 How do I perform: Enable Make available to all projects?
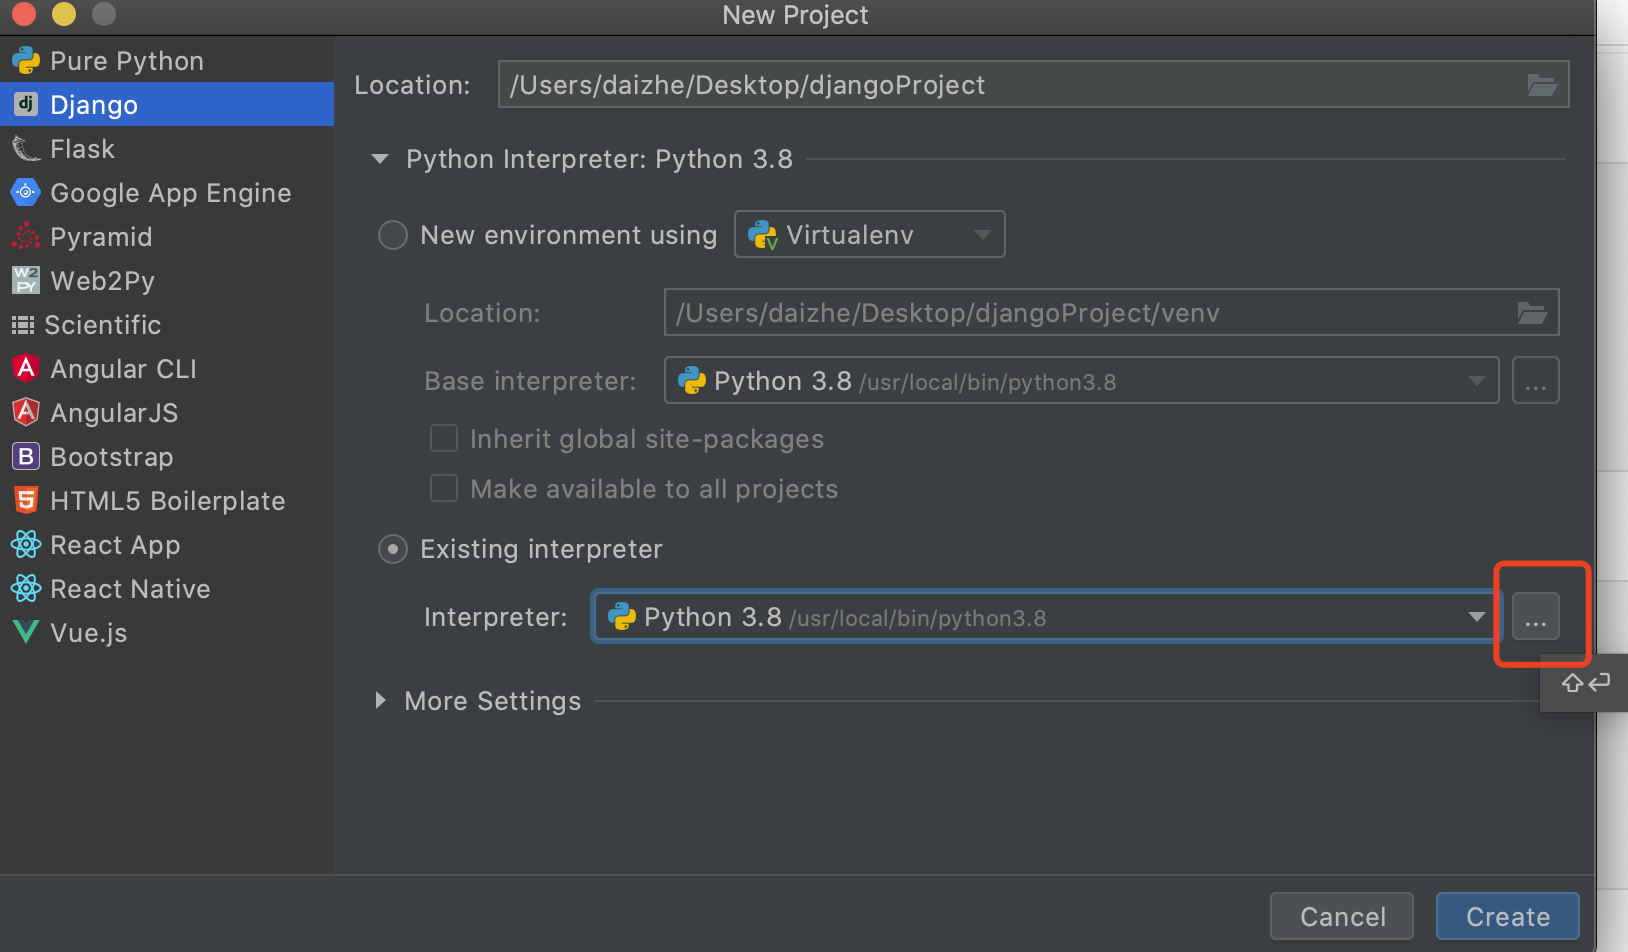click(444, 489)
